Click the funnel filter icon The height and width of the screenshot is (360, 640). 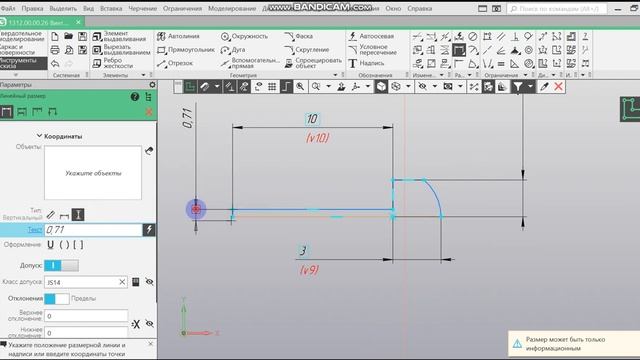tap(518, 87)
